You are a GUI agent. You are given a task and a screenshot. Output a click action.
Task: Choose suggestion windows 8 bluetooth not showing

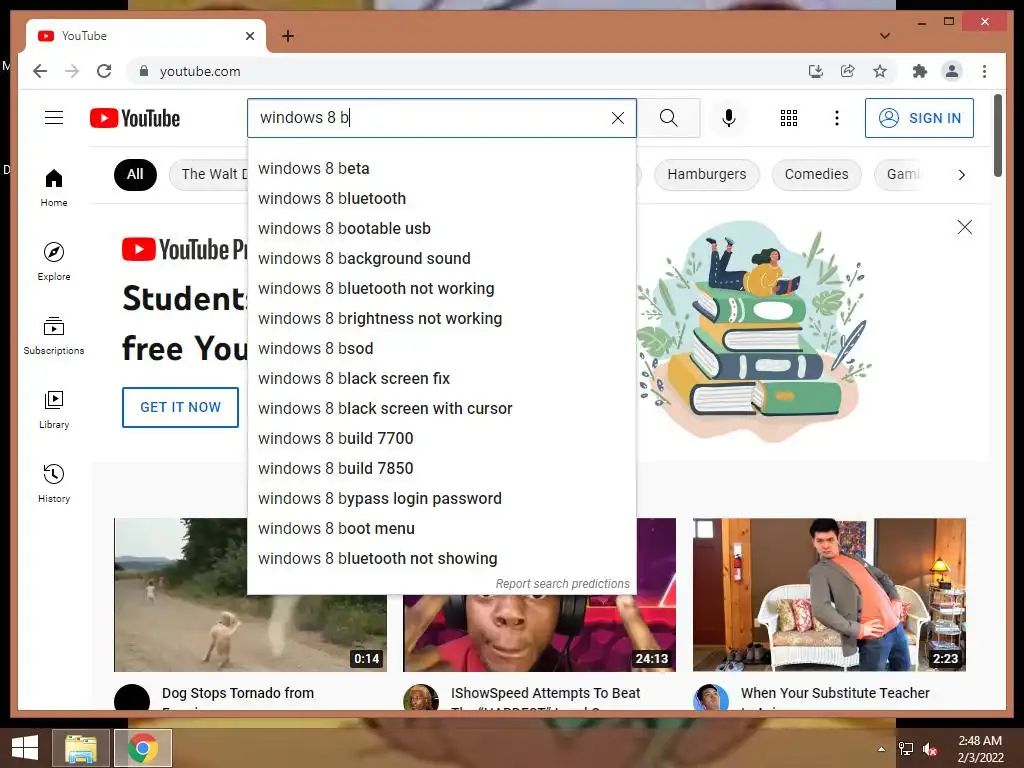click(441, 559)
